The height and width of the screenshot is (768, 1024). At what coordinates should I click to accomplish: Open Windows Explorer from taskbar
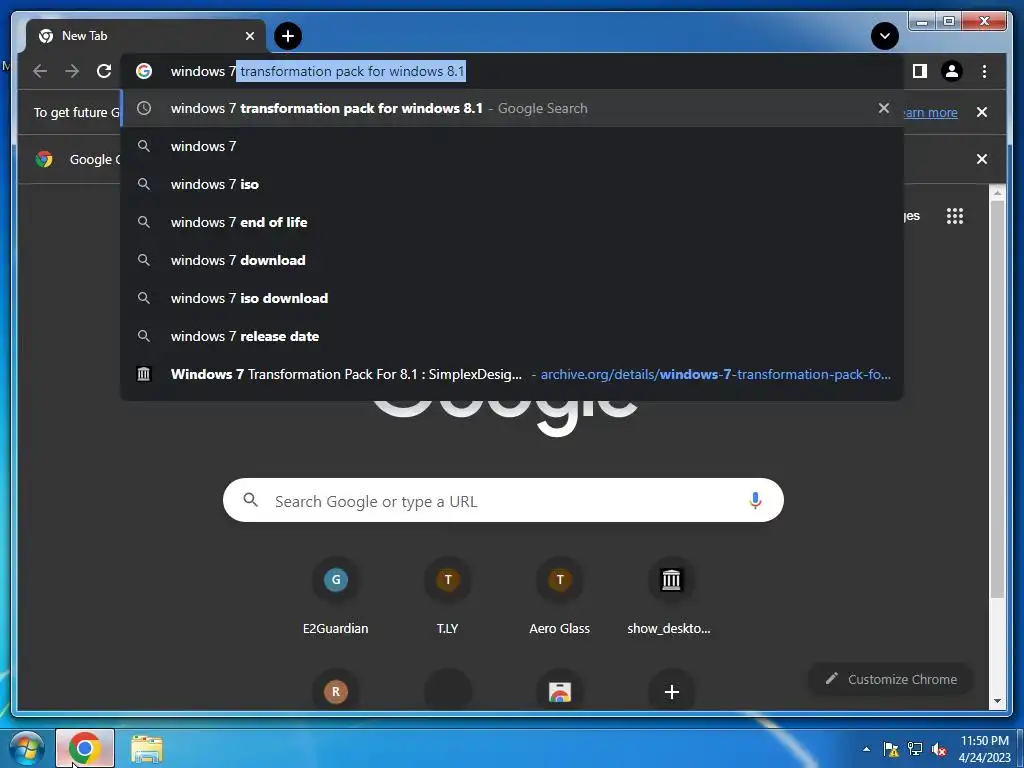pyautogui.click(x=147, y=749)
